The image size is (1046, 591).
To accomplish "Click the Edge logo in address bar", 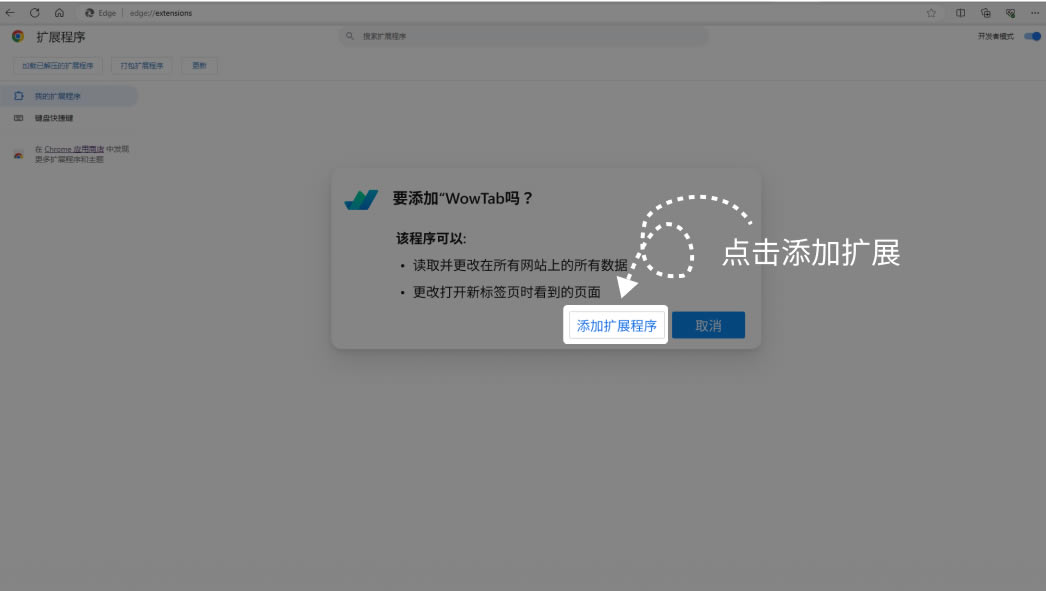I will 89,13.
